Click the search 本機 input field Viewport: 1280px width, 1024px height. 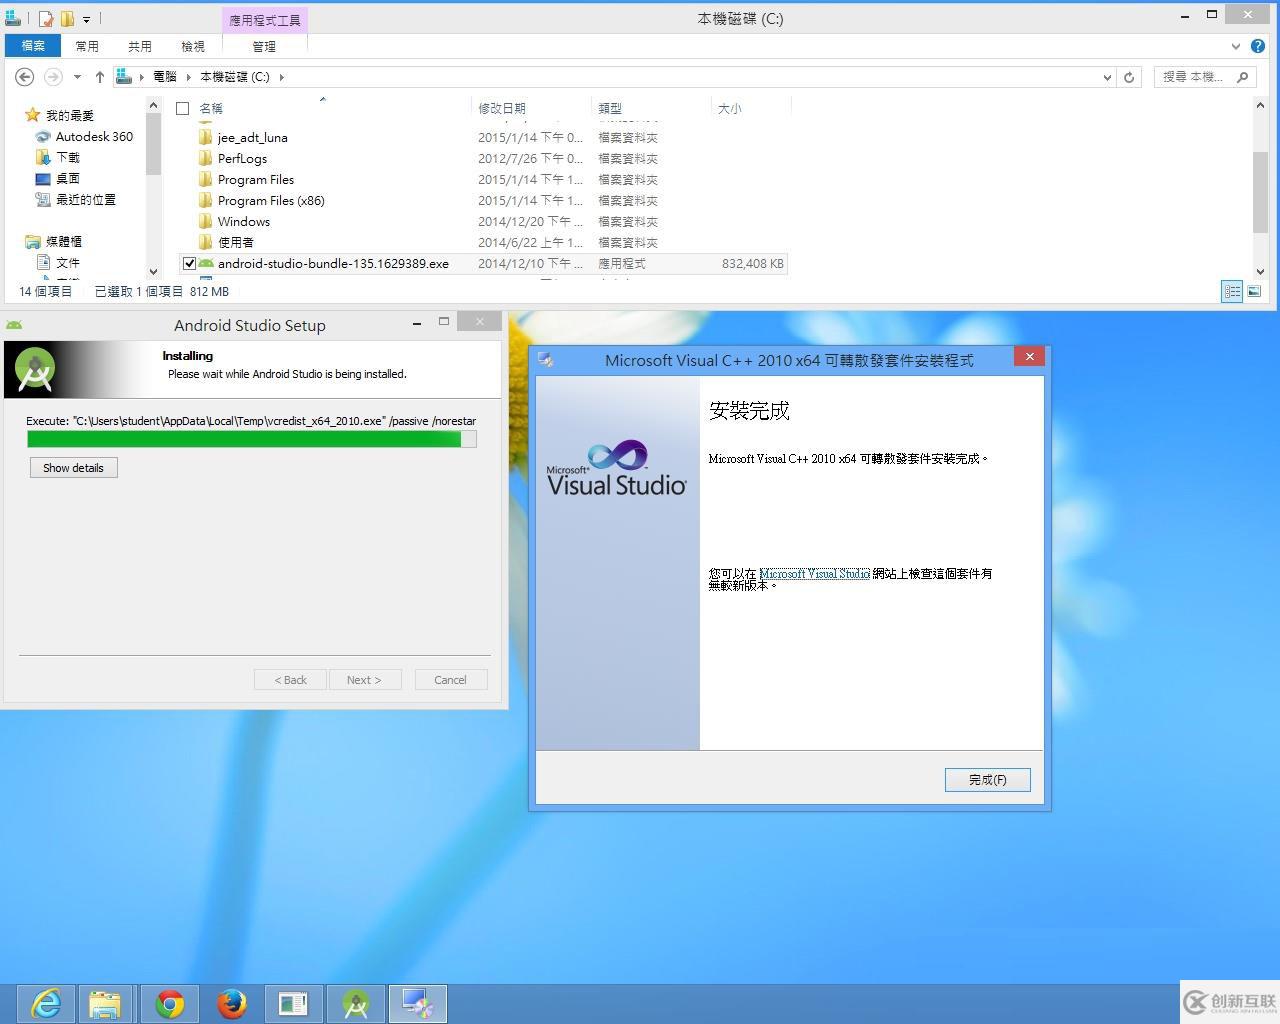tap(1194, 77)
